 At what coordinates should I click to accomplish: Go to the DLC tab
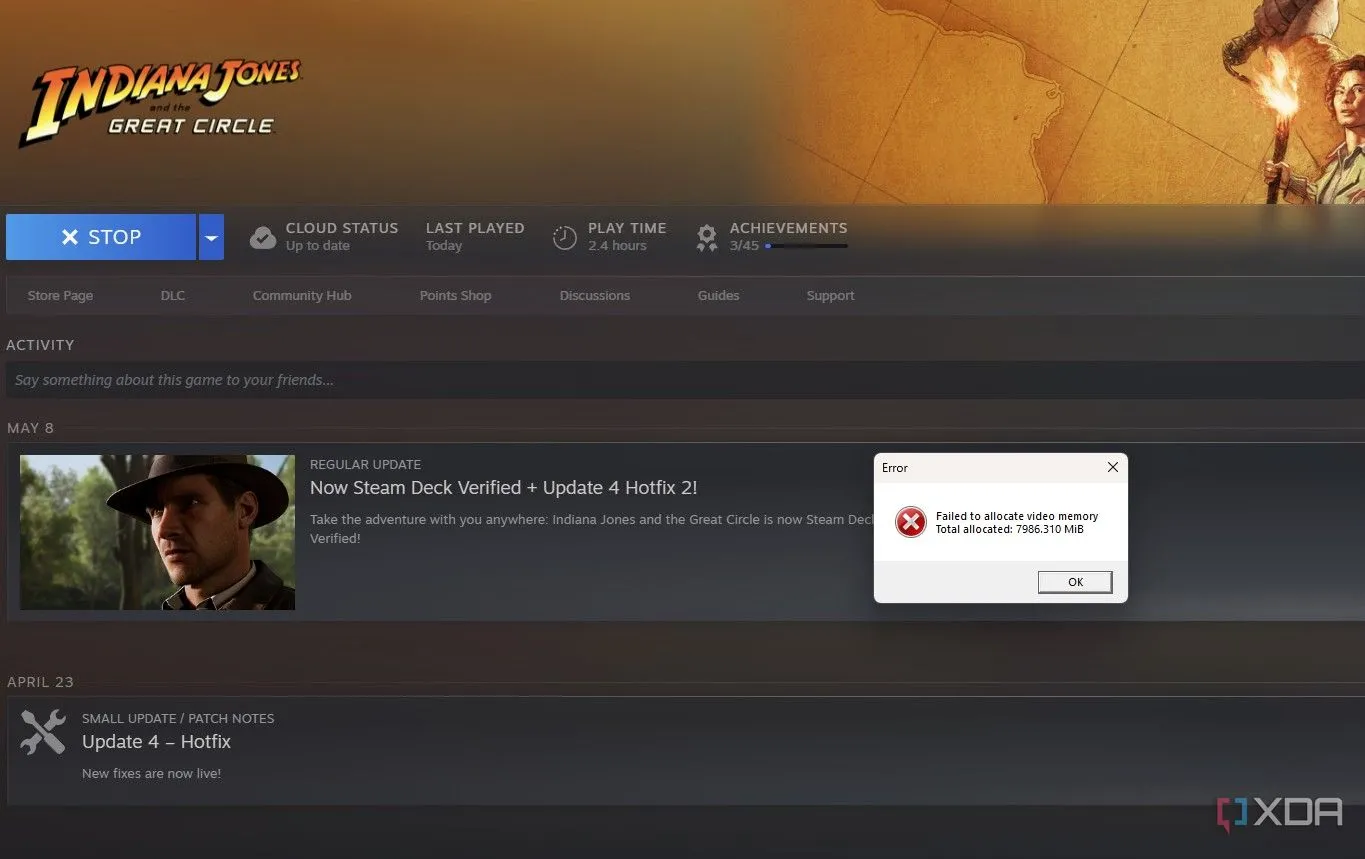pyautogui.click(x=173, y=296)
